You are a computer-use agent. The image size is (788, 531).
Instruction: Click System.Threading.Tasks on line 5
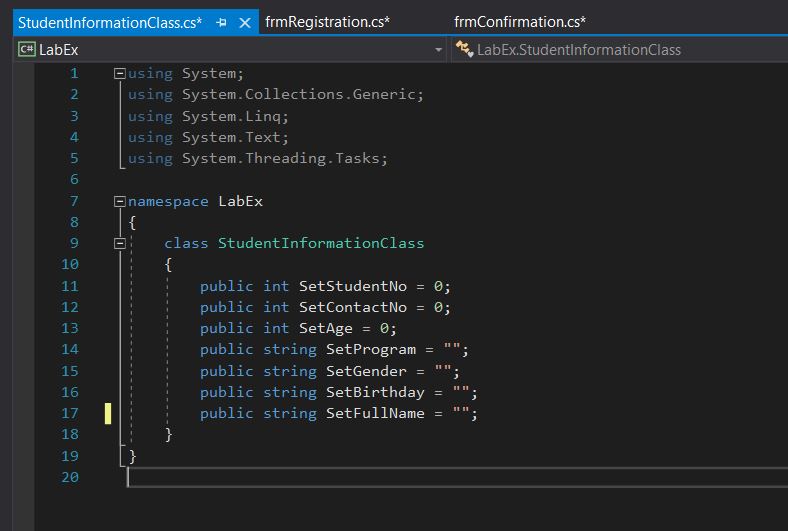click(x=280, y=158)
